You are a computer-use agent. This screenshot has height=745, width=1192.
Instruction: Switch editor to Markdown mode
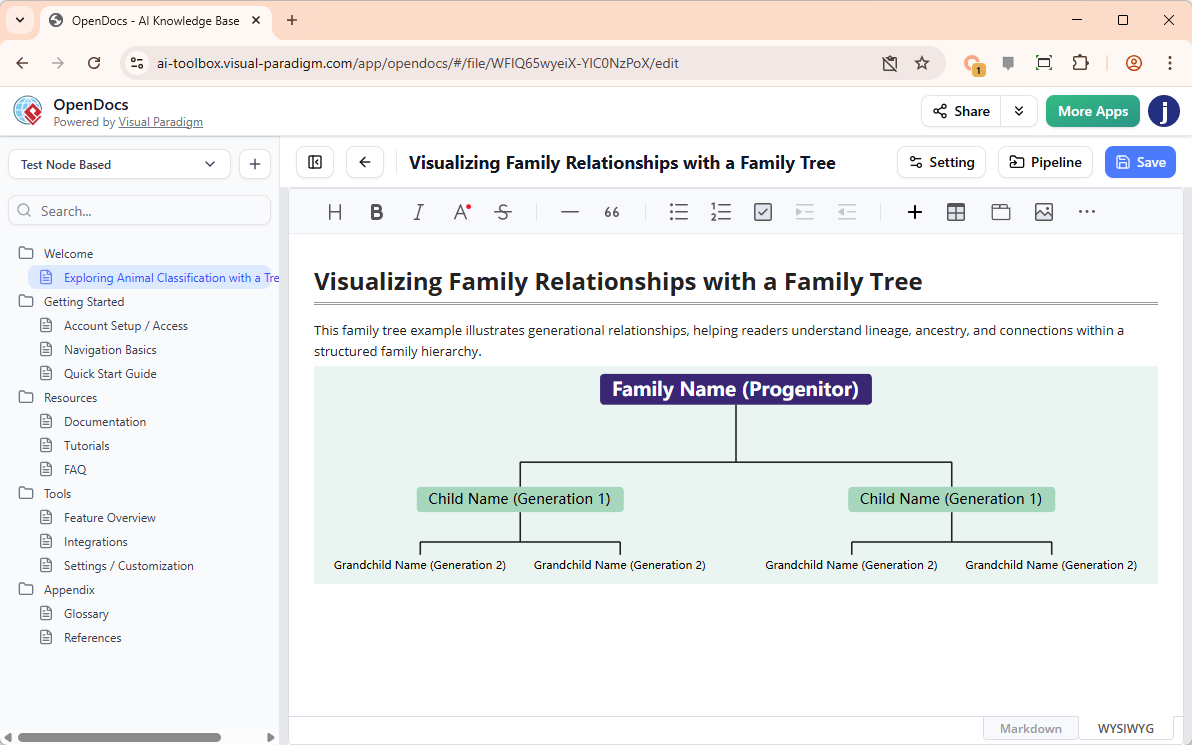(1031, 728)
